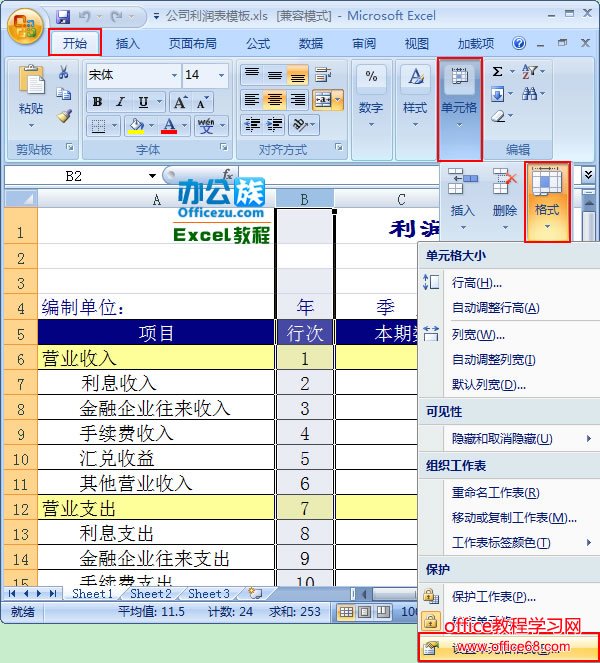Switch to the 页面布局 ribbon tab

click(x=193, y=43)
